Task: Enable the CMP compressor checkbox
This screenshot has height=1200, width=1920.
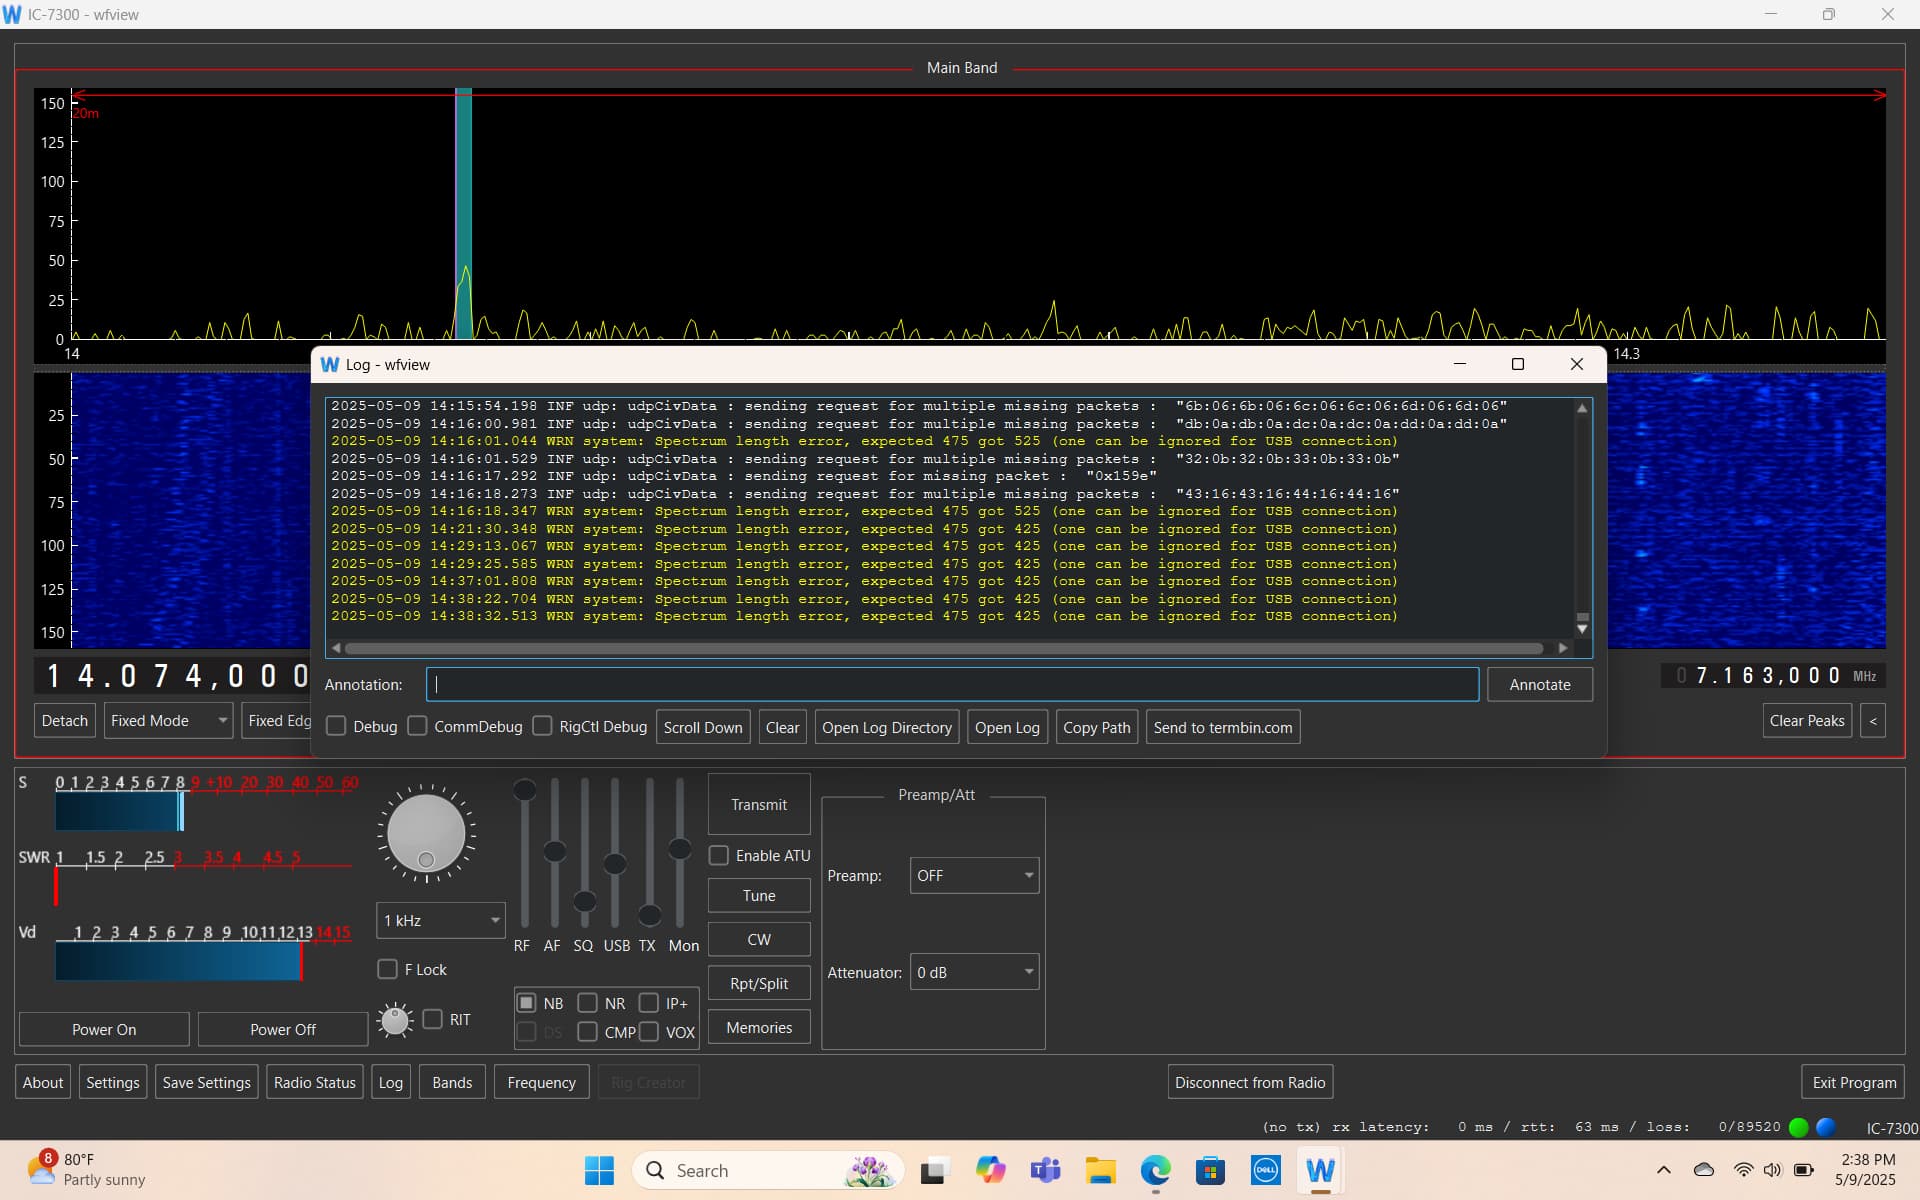Action: pos(588,1031)
